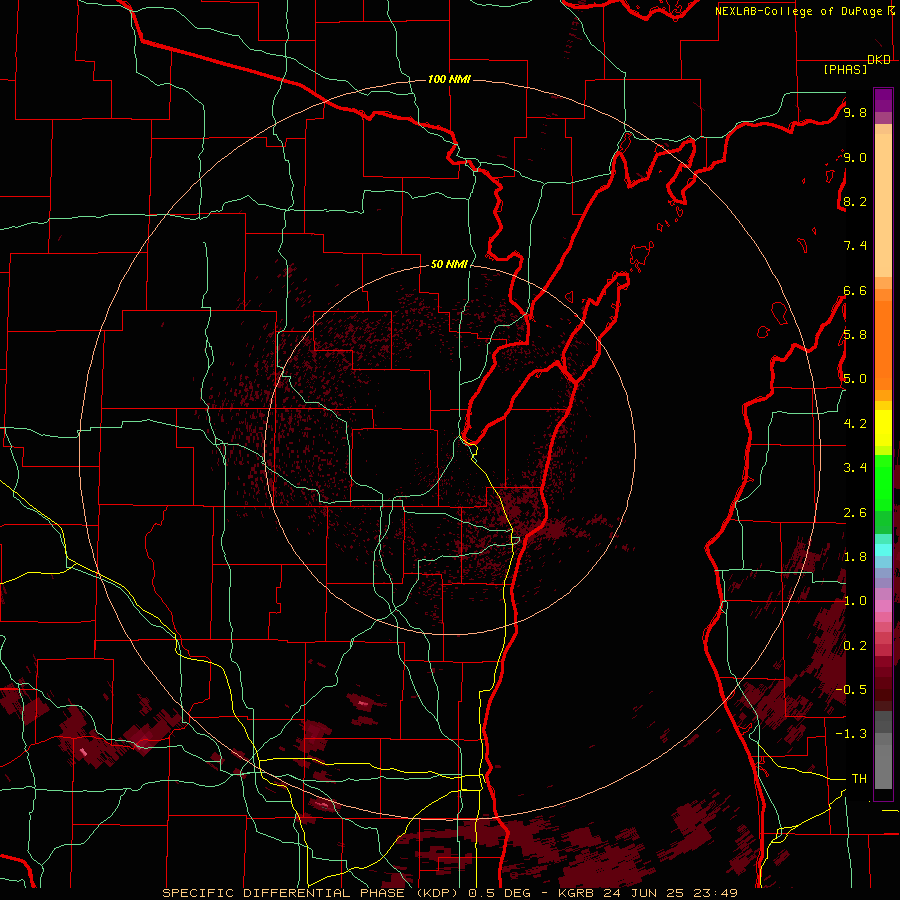
Task: Pick the yellow color band in legend
Action: (x=883, y=428)
